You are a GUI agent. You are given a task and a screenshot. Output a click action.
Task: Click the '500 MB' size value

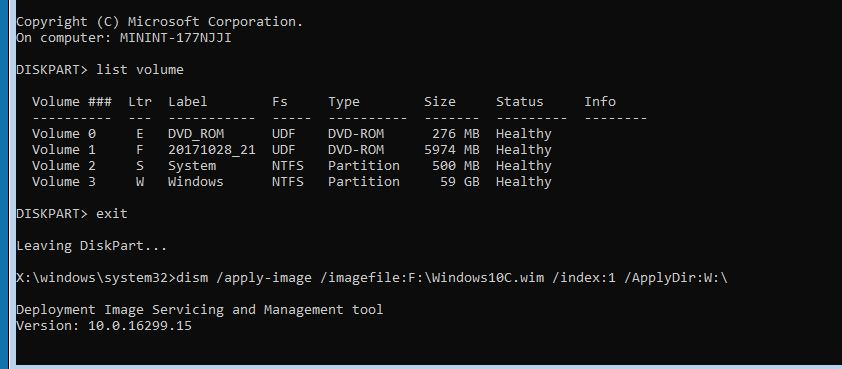(x=456, y=165)
